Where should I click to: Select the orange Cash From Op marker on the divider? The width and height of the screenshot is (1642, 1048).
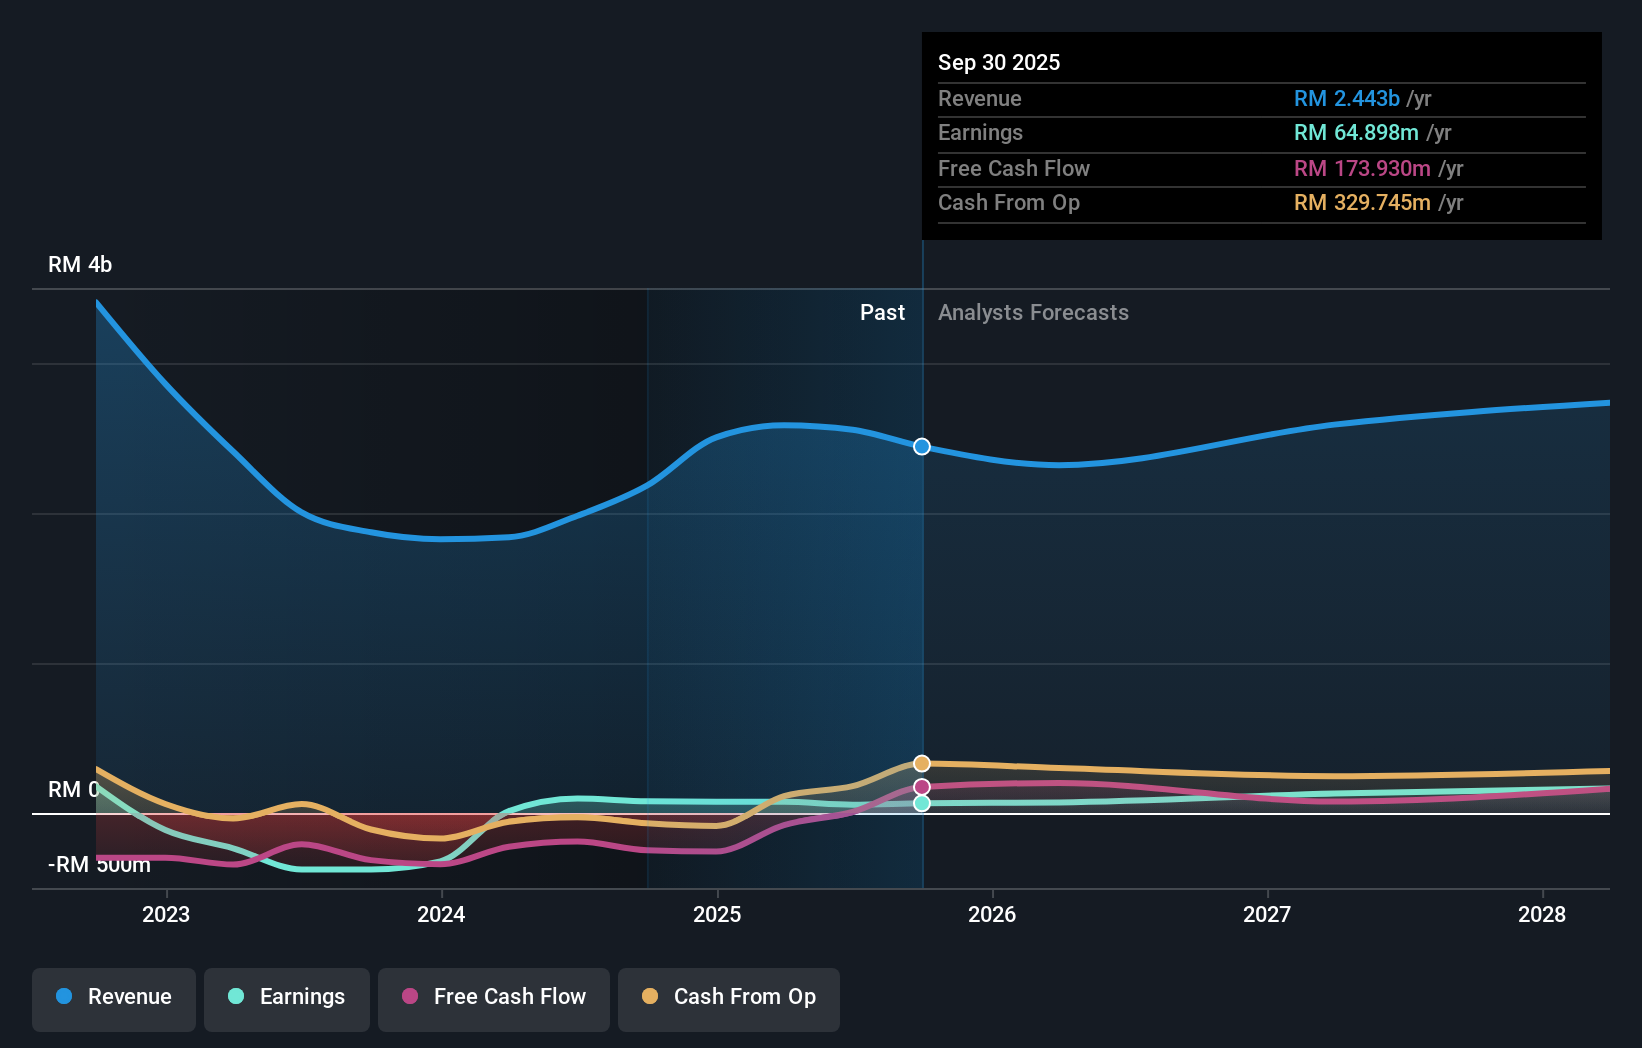[921, 763]
